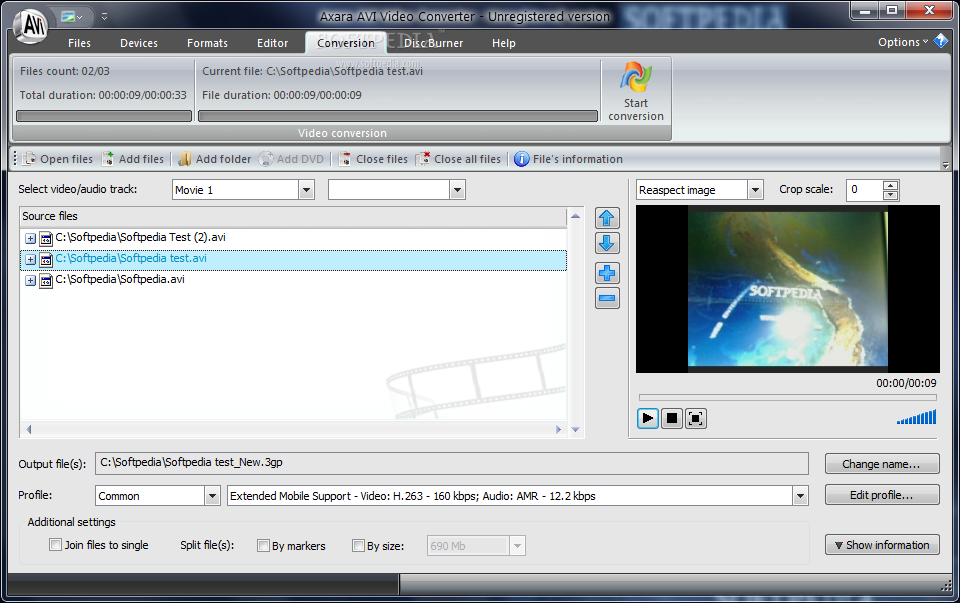The width and height of the screenshot is (960, 603).
Task: Open the Formats tab
Action: point(207,43)
